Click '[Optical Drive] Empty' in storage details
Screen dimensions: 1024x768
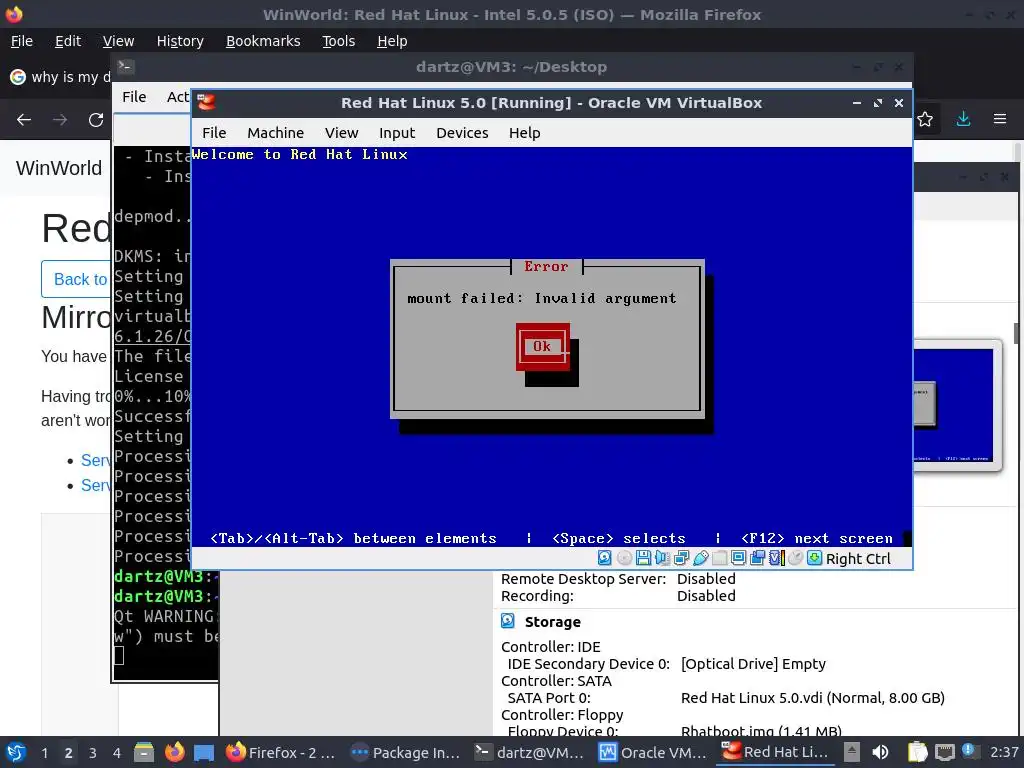(753, 664)
